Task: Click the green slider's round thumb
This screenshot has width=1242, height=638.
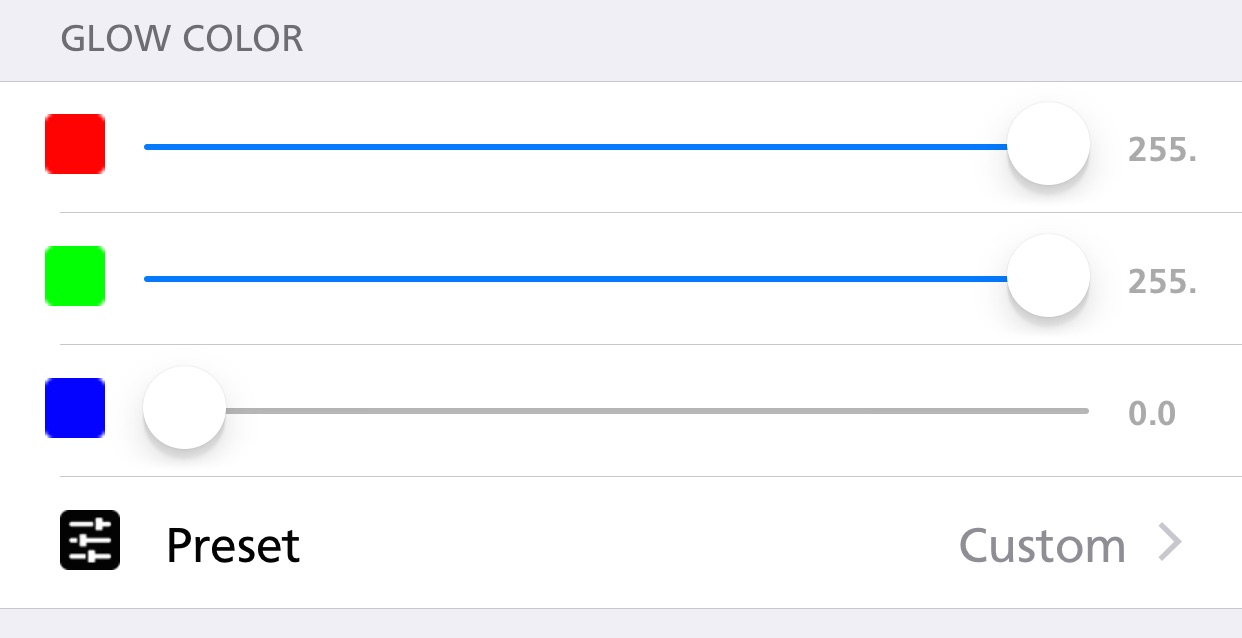Action: (x=1048, y=276)
